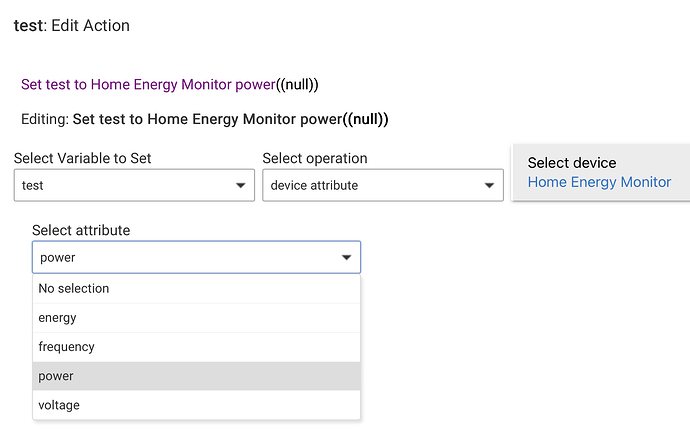Click the bold "Editing:" action description text
The image size is (690, 434).
coord(204,119)
